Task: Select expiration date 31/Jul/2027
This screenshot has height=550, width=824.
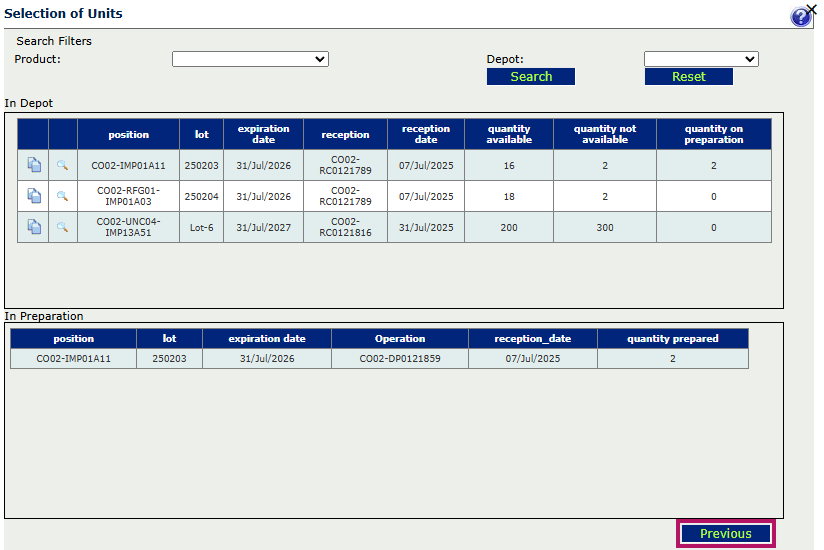Action: [x=263, y=227]
